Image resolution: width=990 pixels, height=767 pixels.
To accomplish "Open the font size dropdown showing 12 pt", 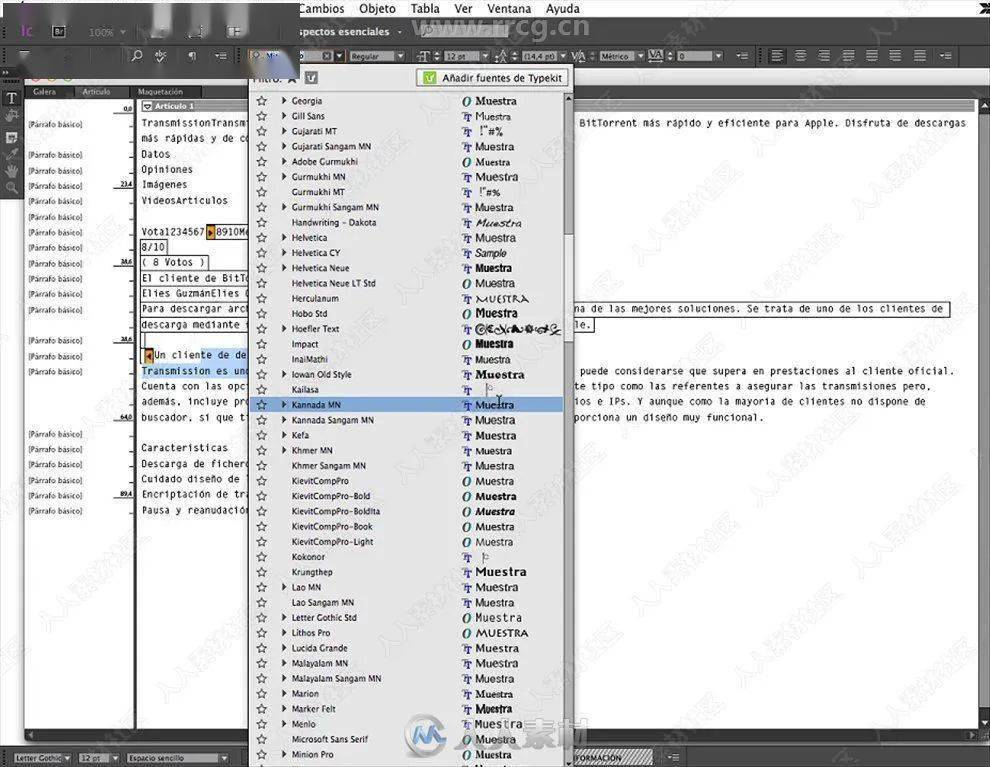I will pyautogui.click(x=485, y=55).
